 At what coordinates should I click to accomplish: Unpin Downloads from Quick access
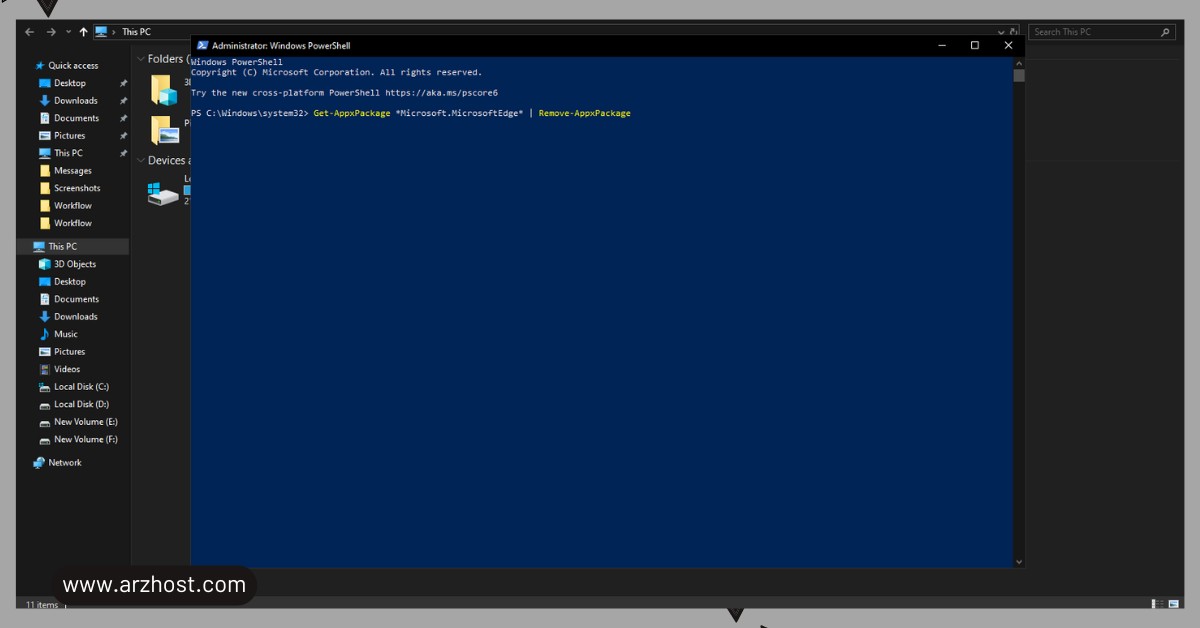tap(121, 100)
